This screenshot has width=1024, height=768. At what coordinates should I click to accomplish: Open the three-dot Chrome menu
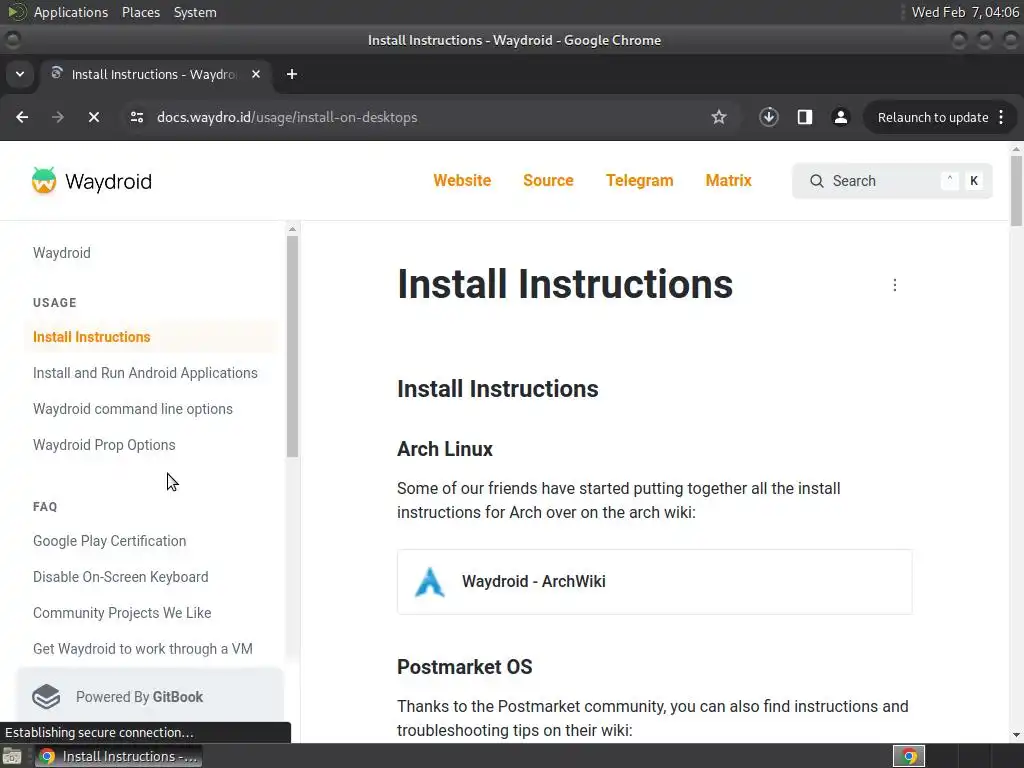pyautogui.click(x=1001, y=118)
